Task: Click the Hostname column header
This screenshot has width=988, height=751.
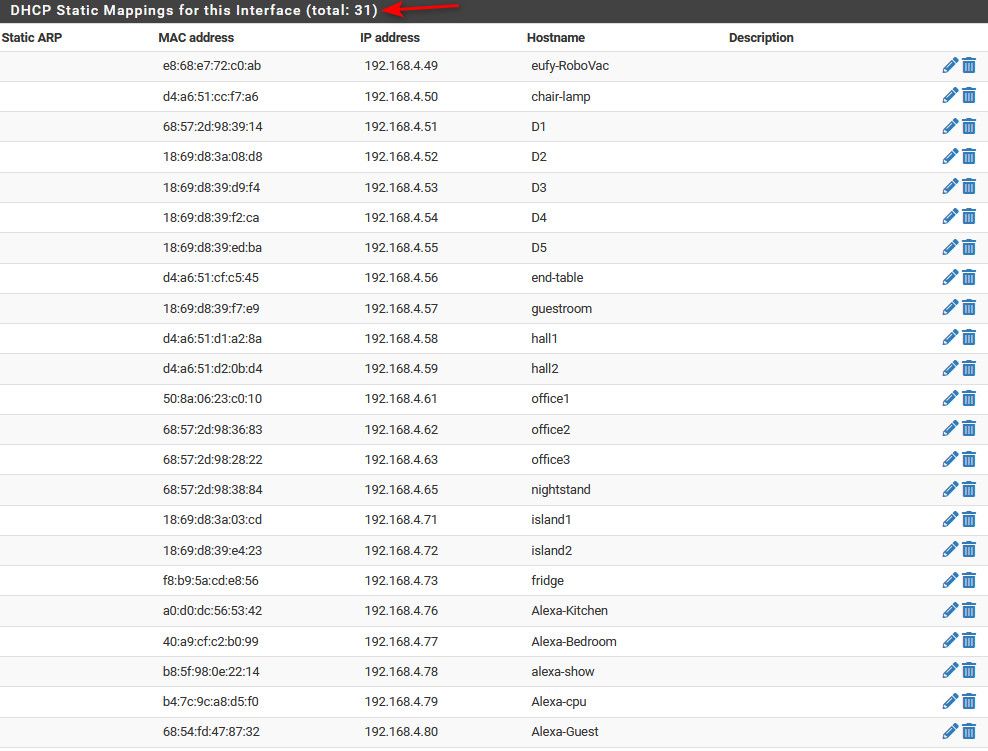Action: click(x=553, y=38)
